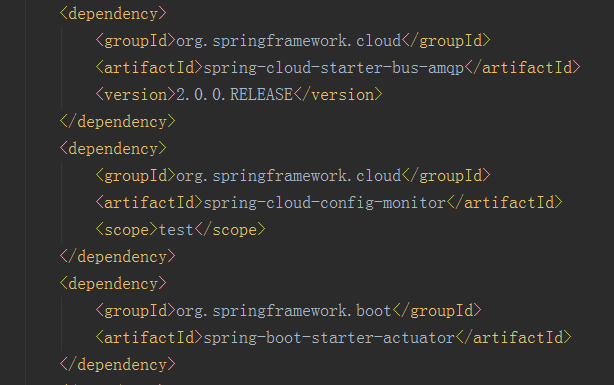Click spring-cloud-config-monitor artifactId text
This screenshot has height=385, width=614.
(x=325, y=203)
